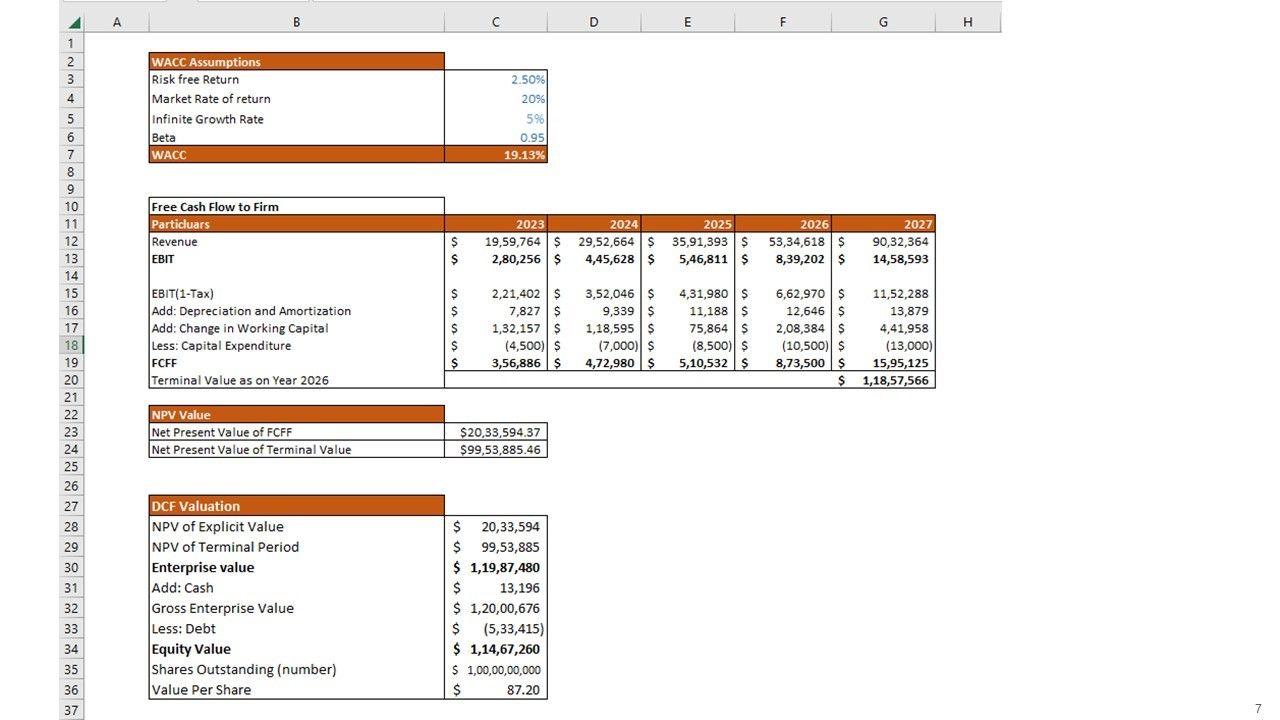The height and width of the screenshot is (720, 1280).
Task: Select the Risk free Return 2.50% cell
Action: pyautogui.click(x=496, y=80)
